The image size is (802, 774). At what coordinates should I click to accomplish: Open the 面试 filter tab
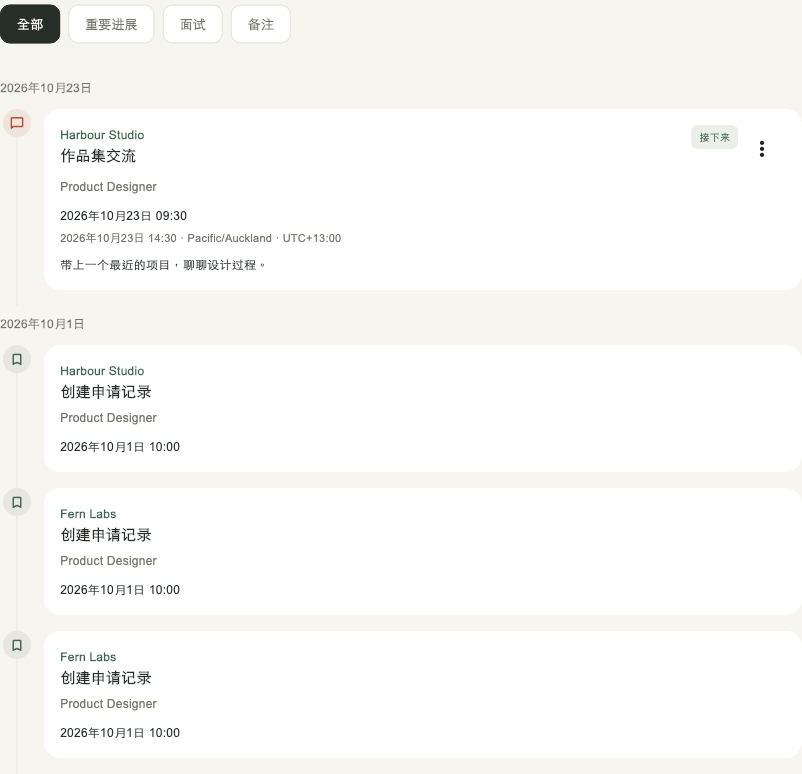click(192, 24)
